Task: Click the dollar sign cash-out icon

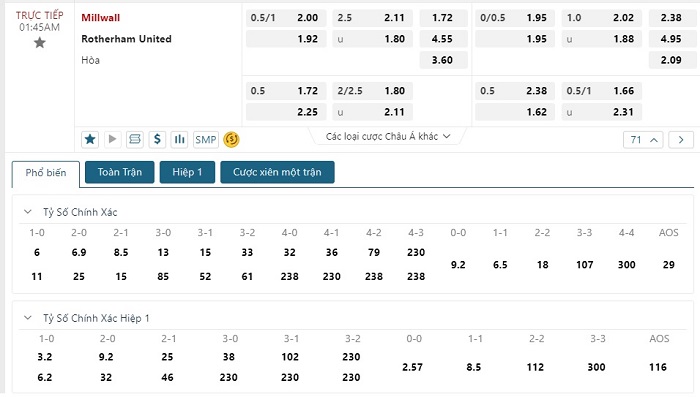Action: pos(157,139)
